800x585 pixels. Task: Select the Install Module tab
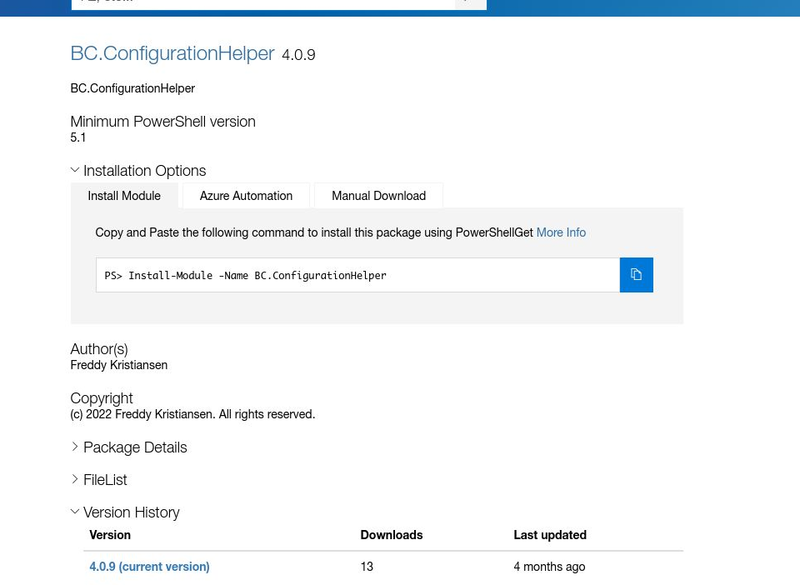pyautogui.click(x=124, y=196)
